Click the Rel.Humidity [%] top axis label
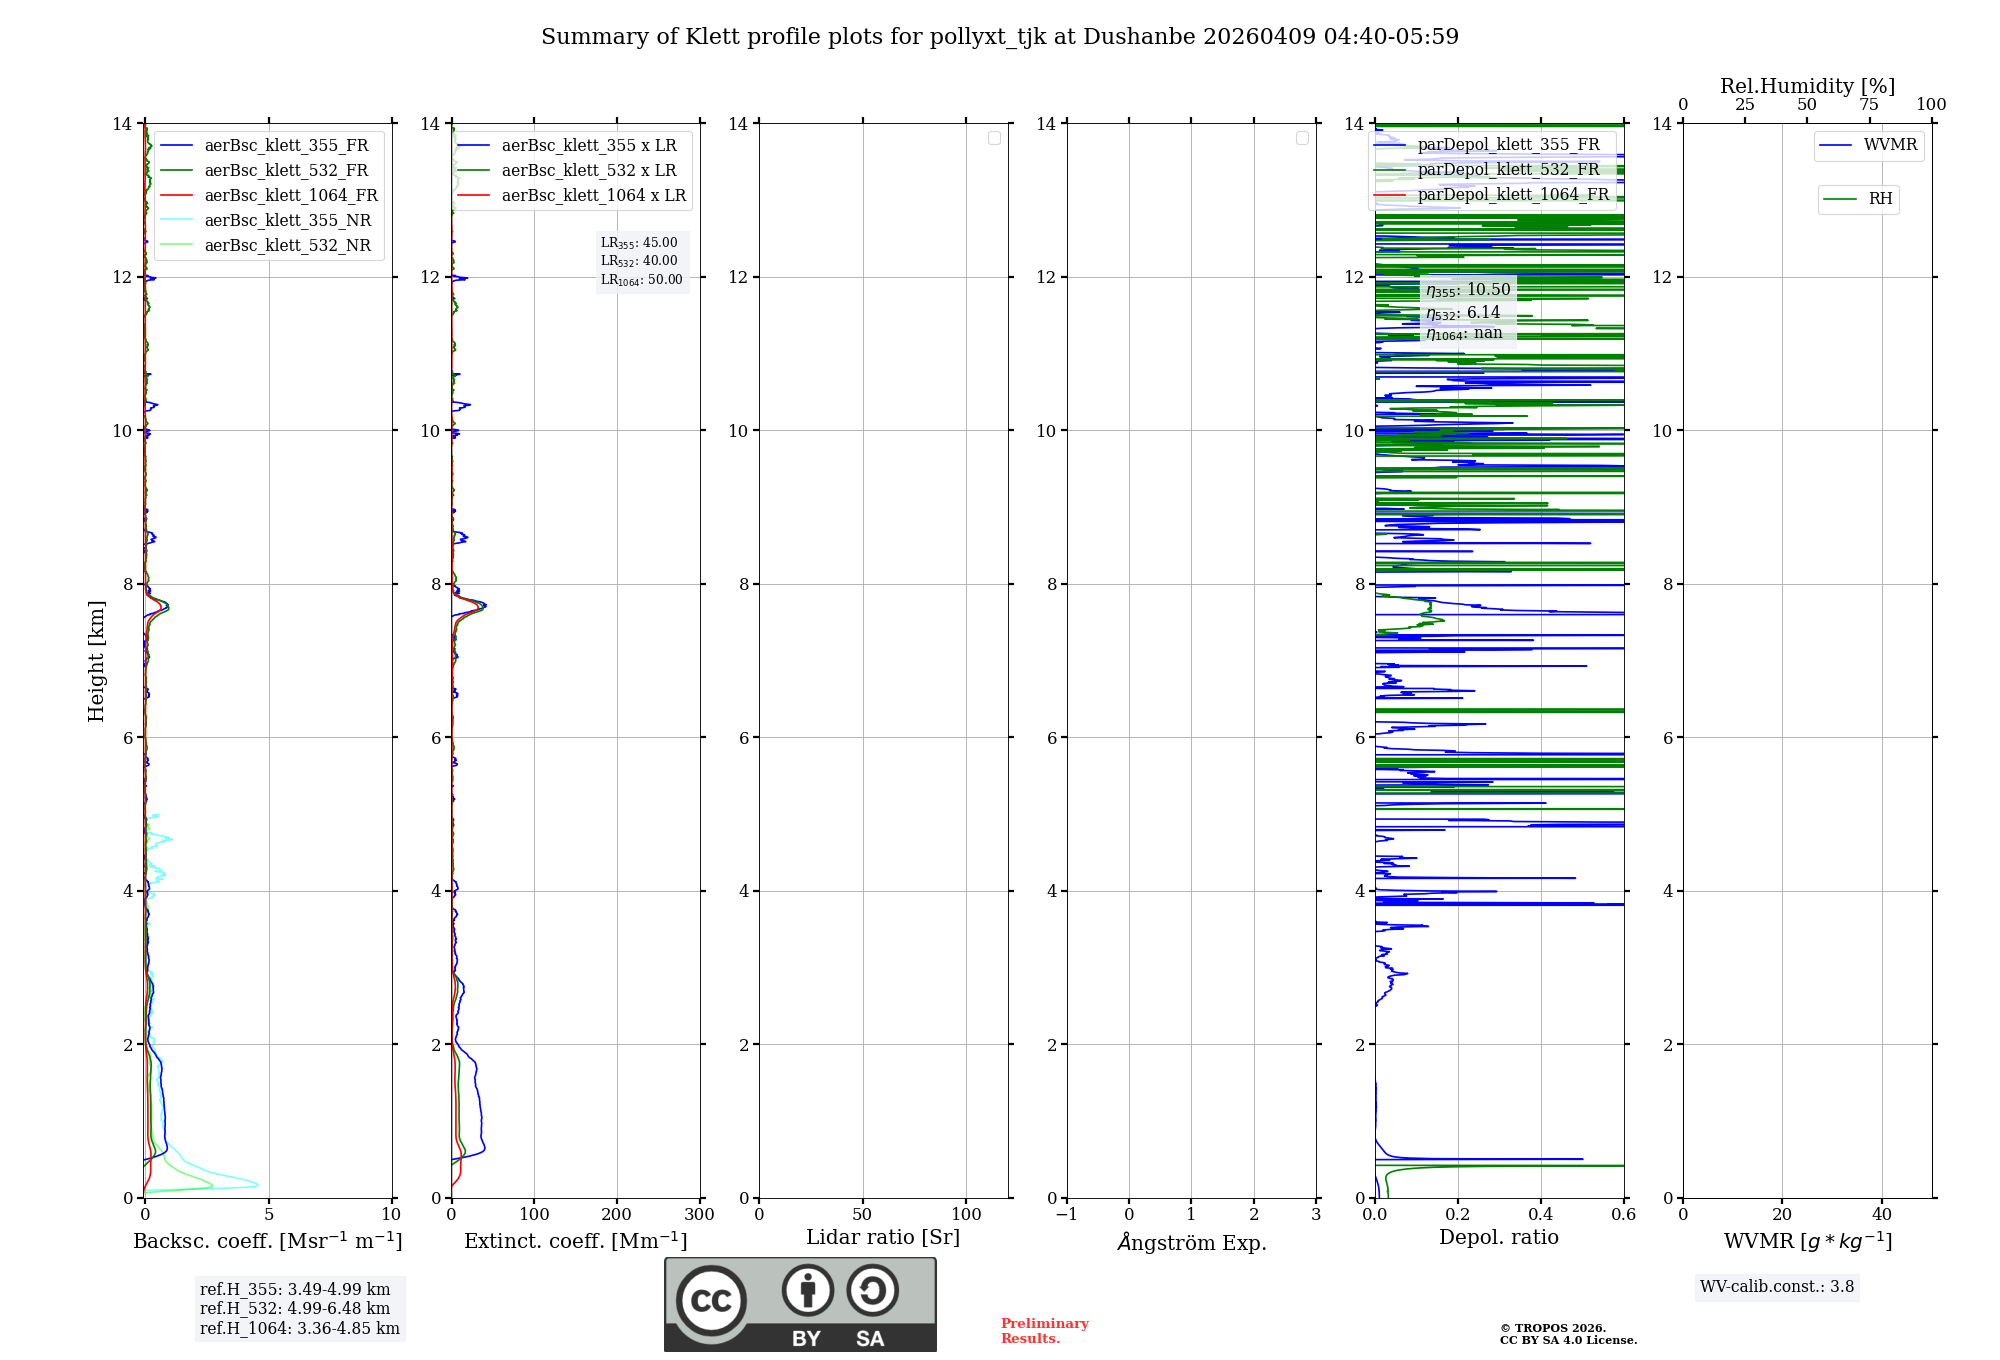Screen dimensions: 2000x1360 pyautogui.click(x=1807, y=86)
